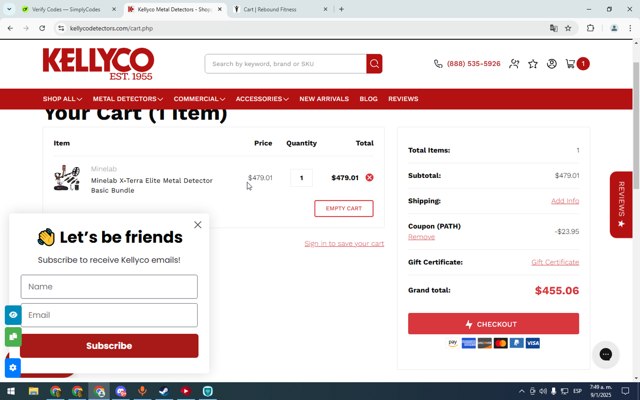Open the vertical Reviews side tab
Image resolution: width=640 pixels, height=400 pixels.
coord(621,204)
